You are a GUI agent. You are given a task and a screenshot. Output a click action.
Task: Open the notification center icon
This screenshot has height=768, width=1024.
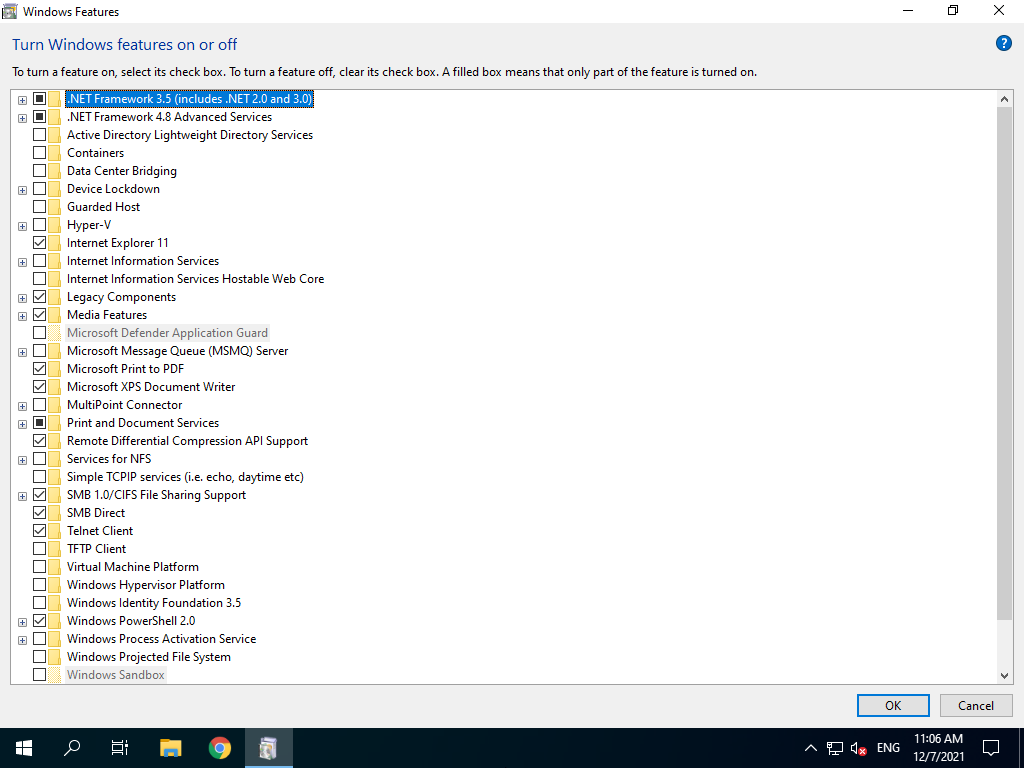coord(991,748)
